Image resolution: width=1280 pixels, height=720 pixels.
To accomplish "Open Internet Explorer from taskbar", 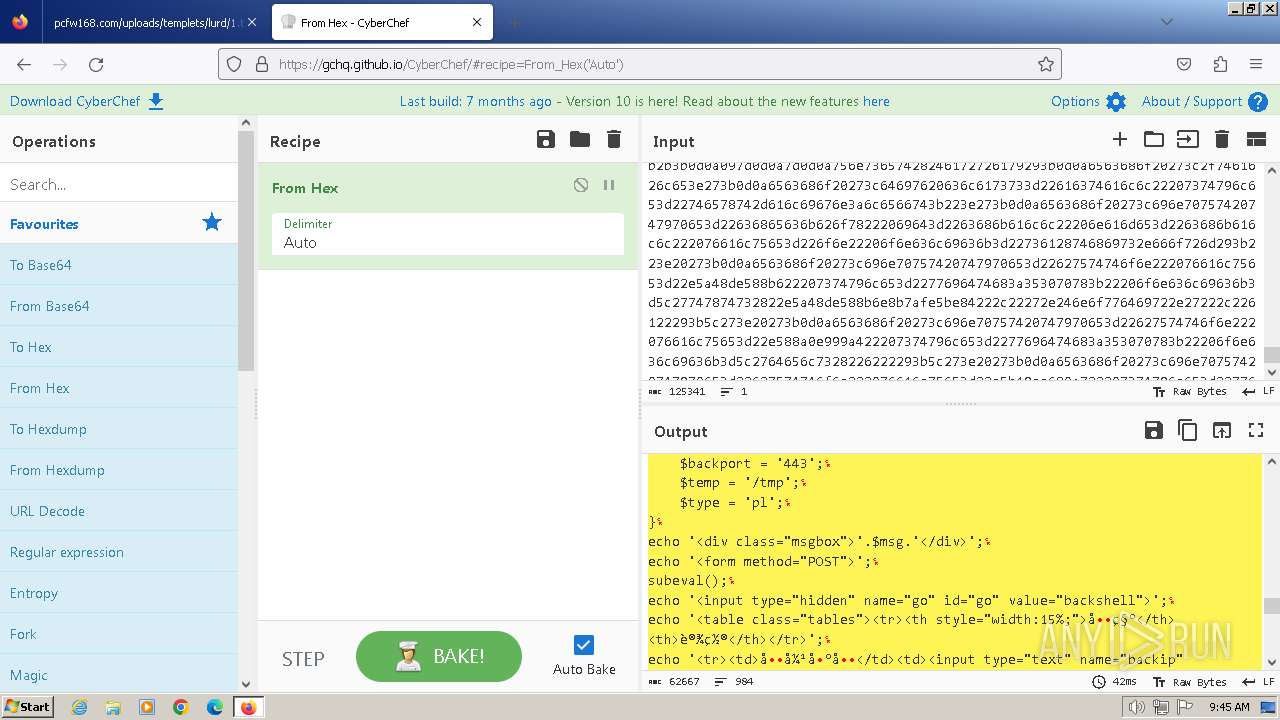I will (79, 707).
